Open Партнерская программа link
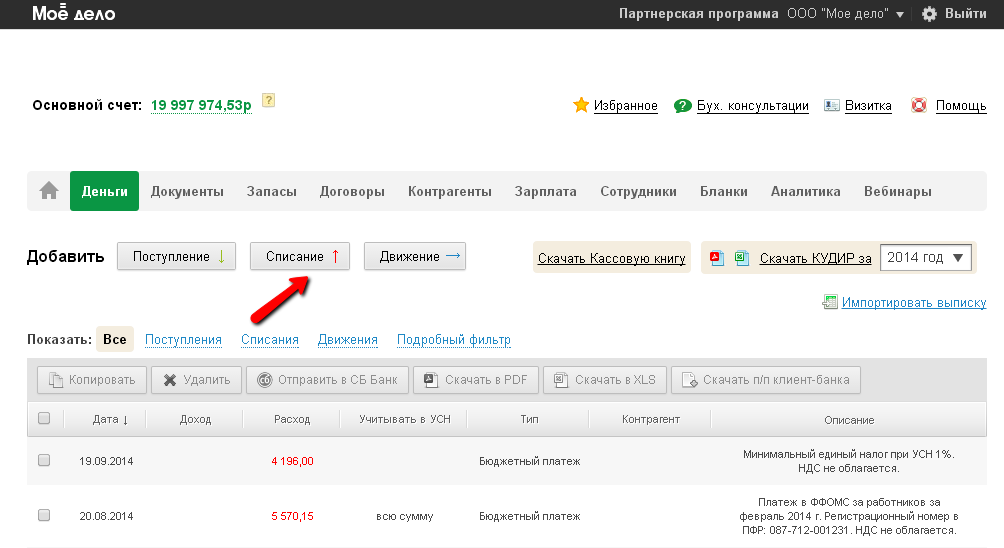 click(699, 14)
